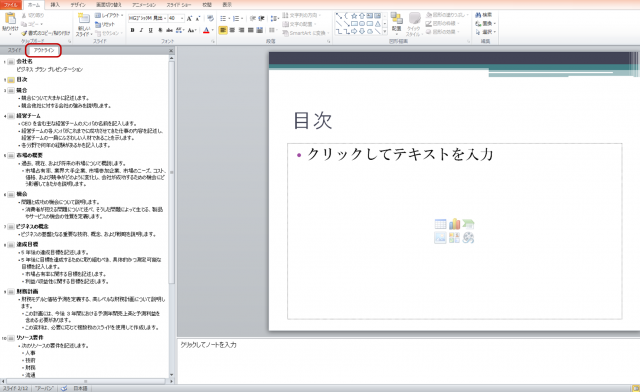Click the Increase Font Size icon
640x392 pixels.
tap(189, 18)
